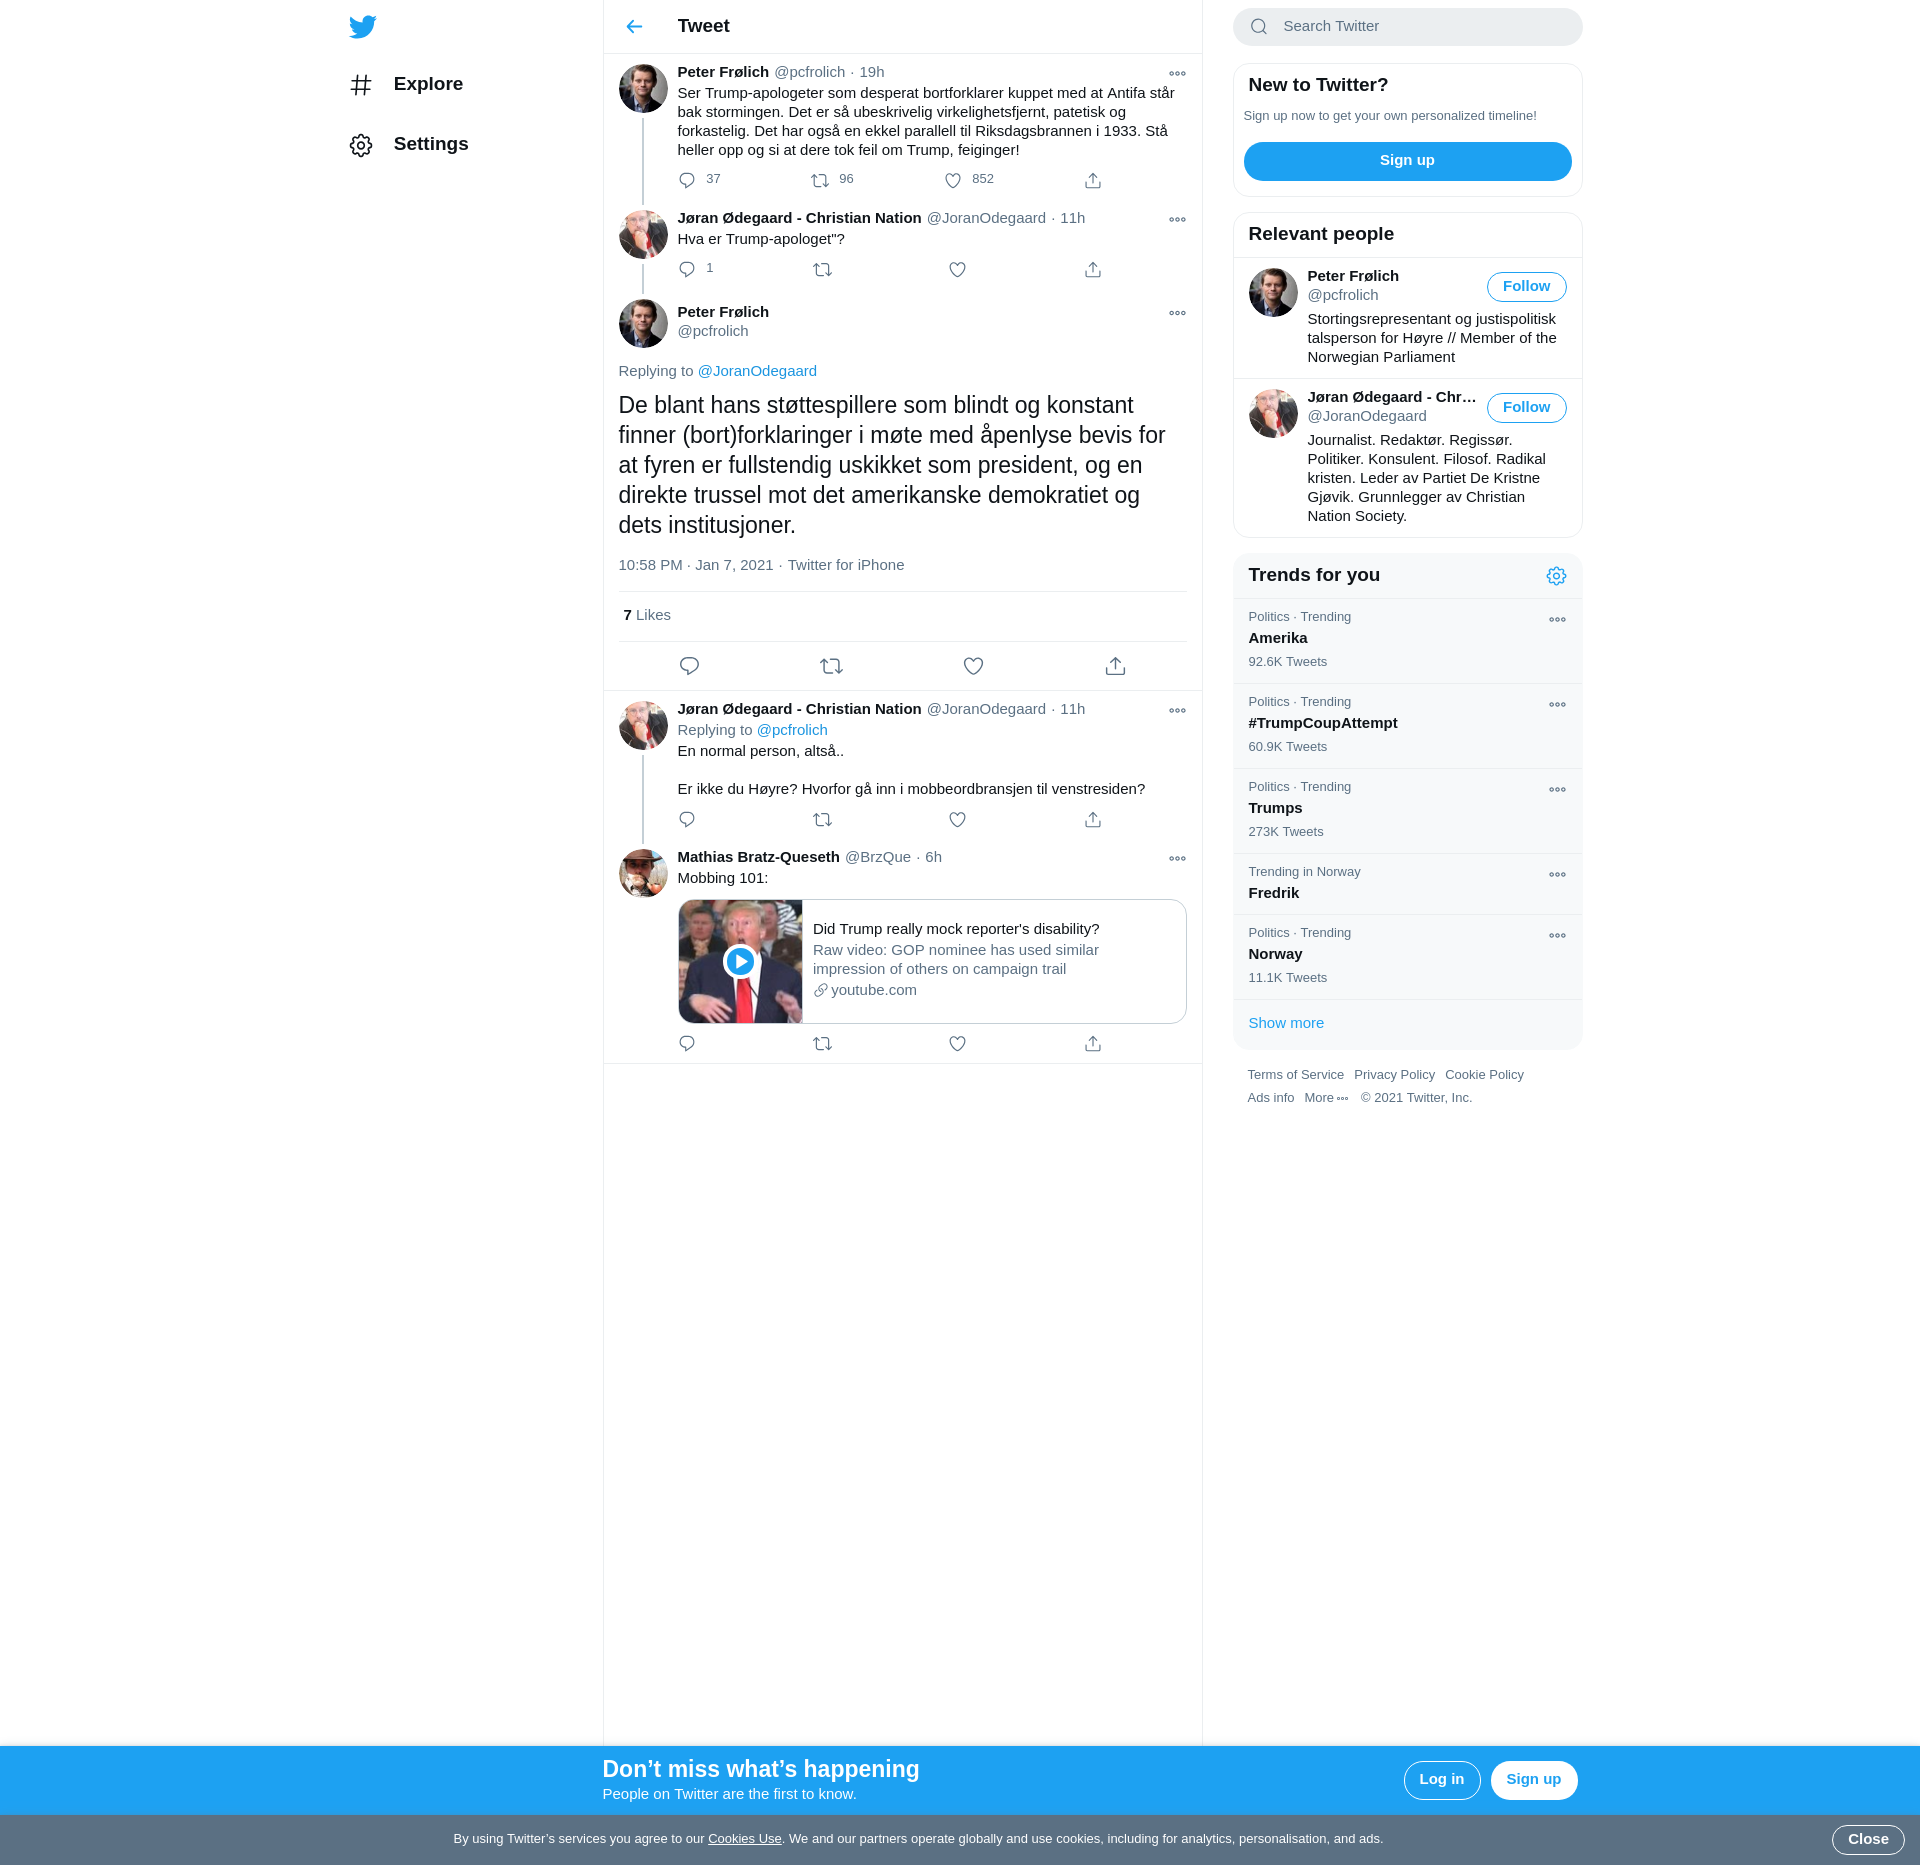
Task: Open more options for Fredrik trend
Action: click(1557, 875)
